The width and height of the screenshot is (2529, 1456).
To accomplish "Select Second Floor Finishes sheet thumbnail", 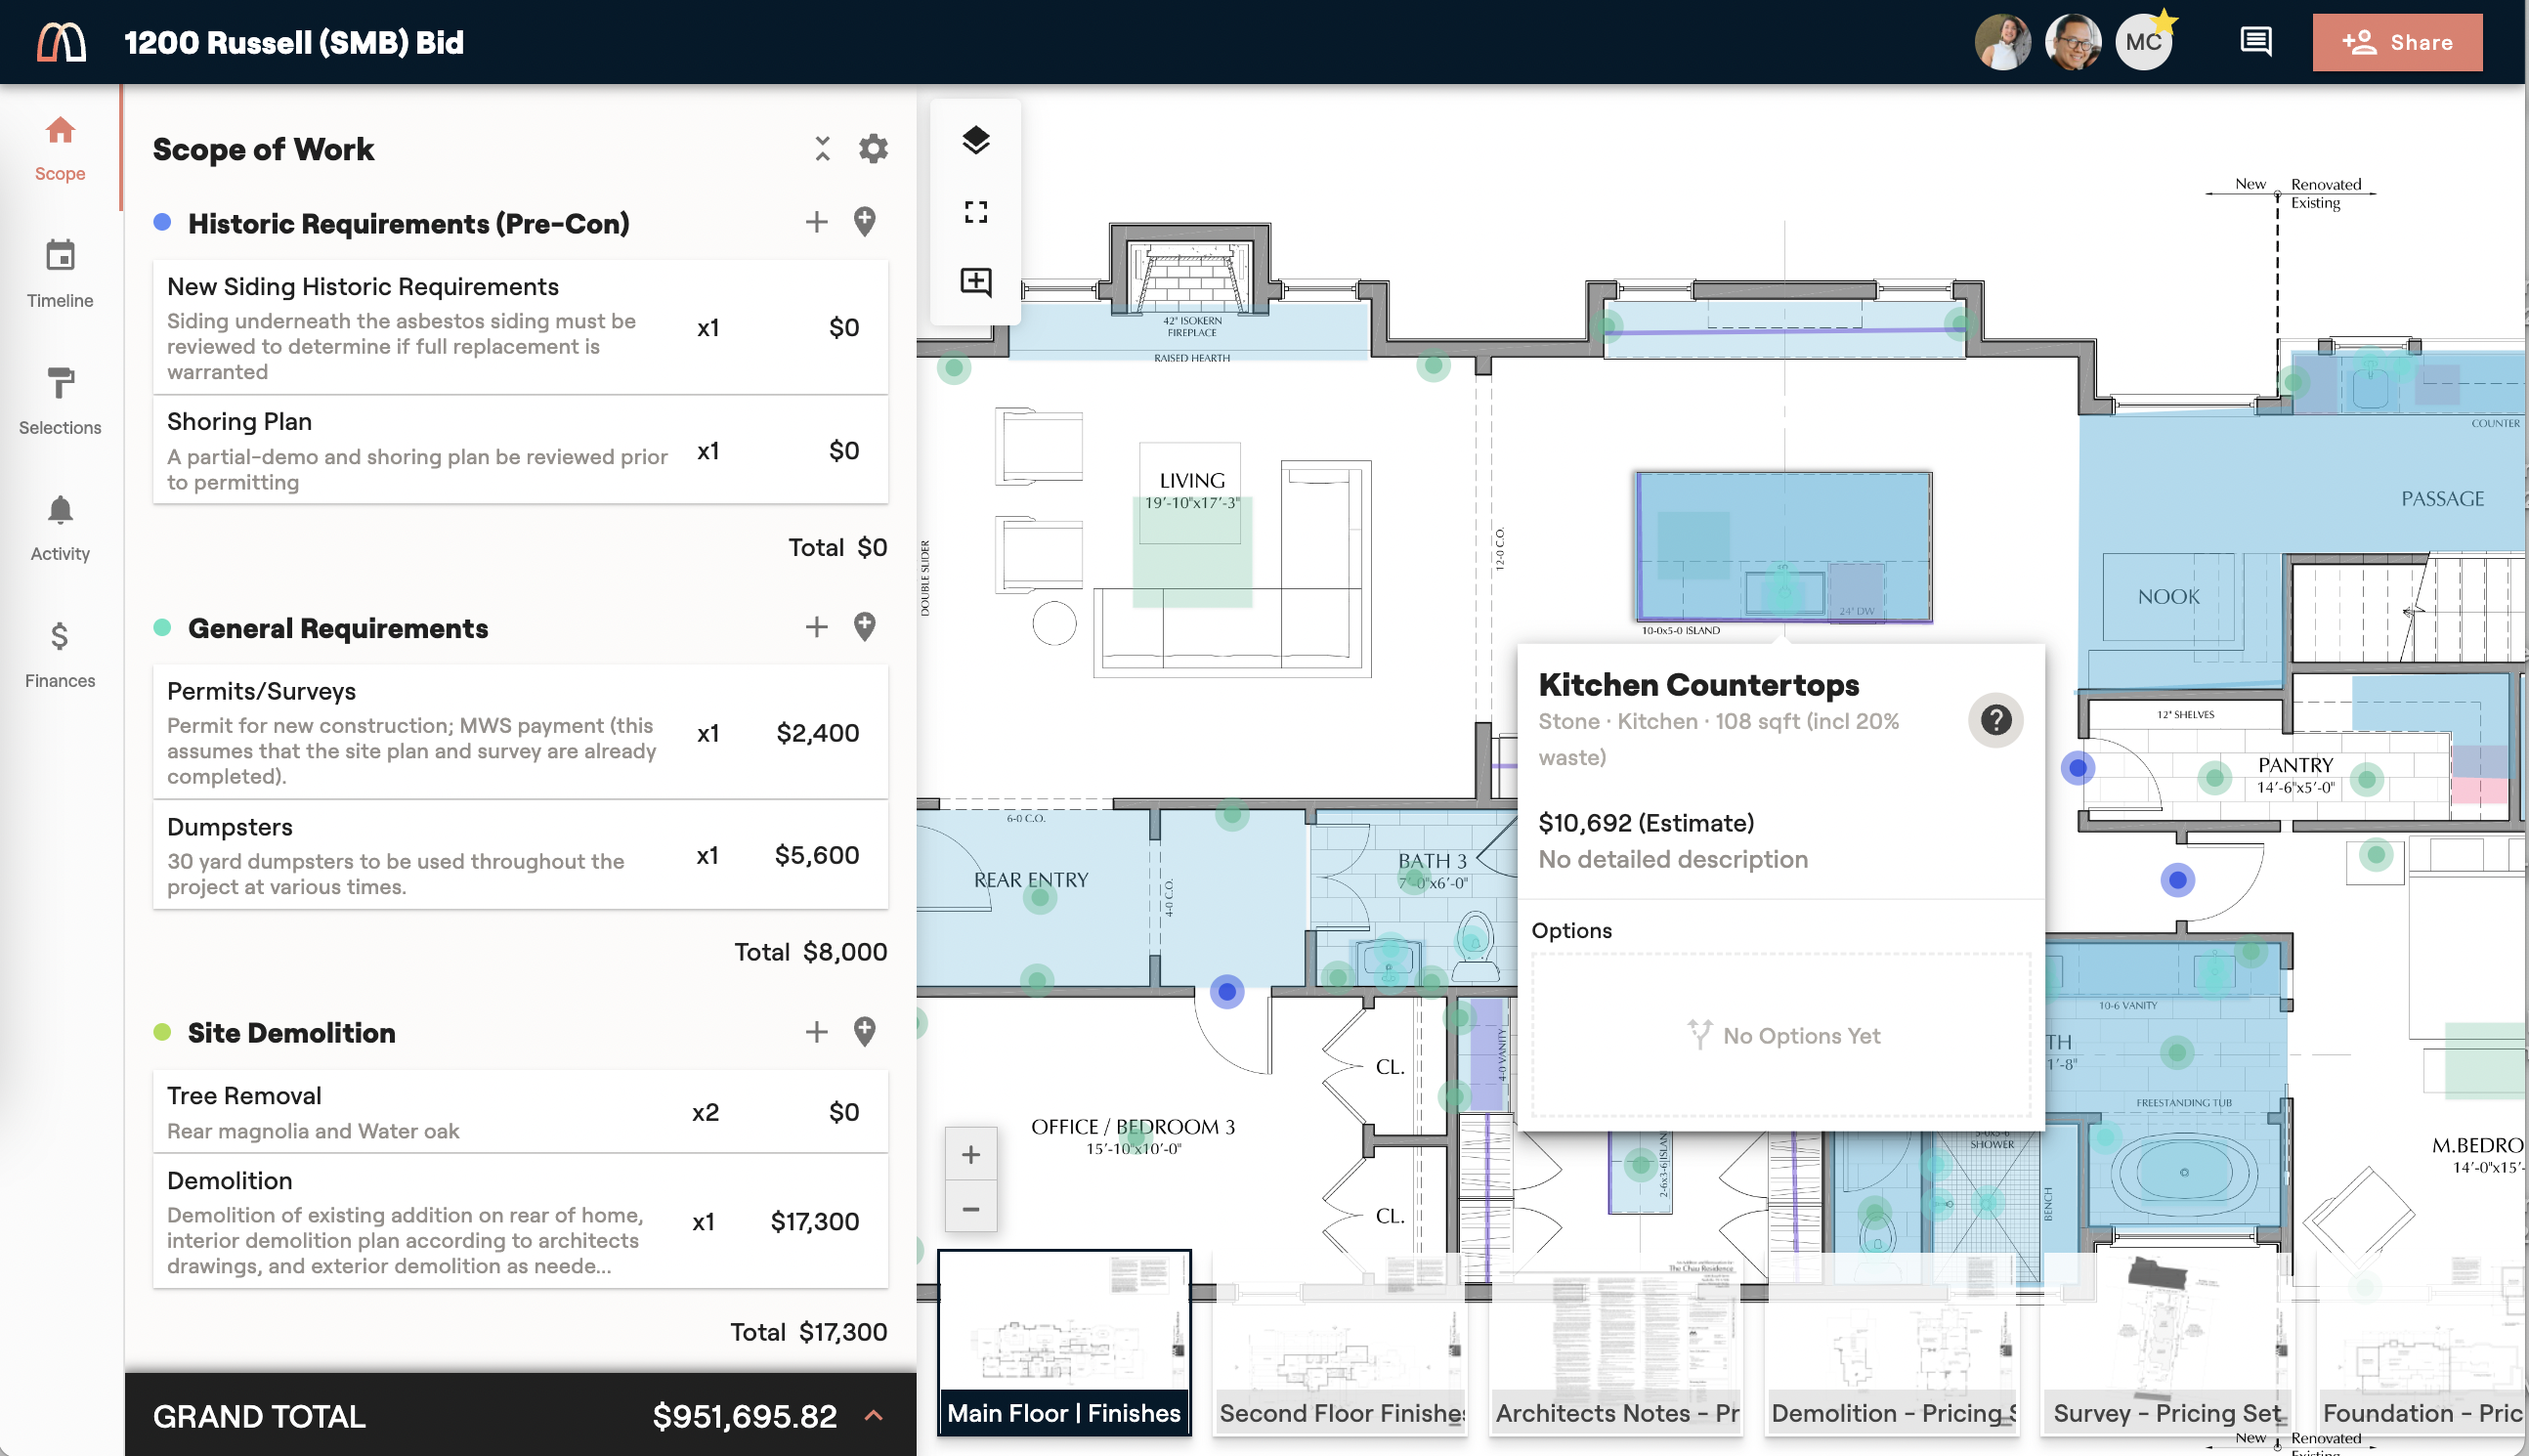I will pyautogui.click(x=1340, y=1345).
